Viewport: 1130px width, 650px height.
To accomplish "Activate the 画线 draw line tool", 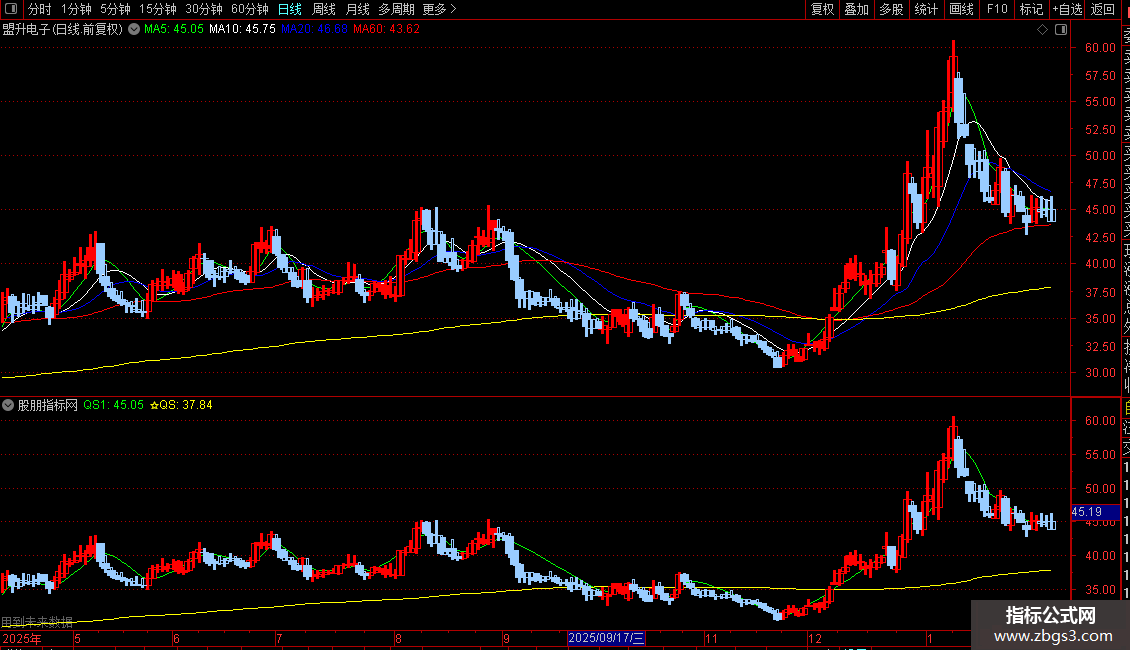I will 961,9.
